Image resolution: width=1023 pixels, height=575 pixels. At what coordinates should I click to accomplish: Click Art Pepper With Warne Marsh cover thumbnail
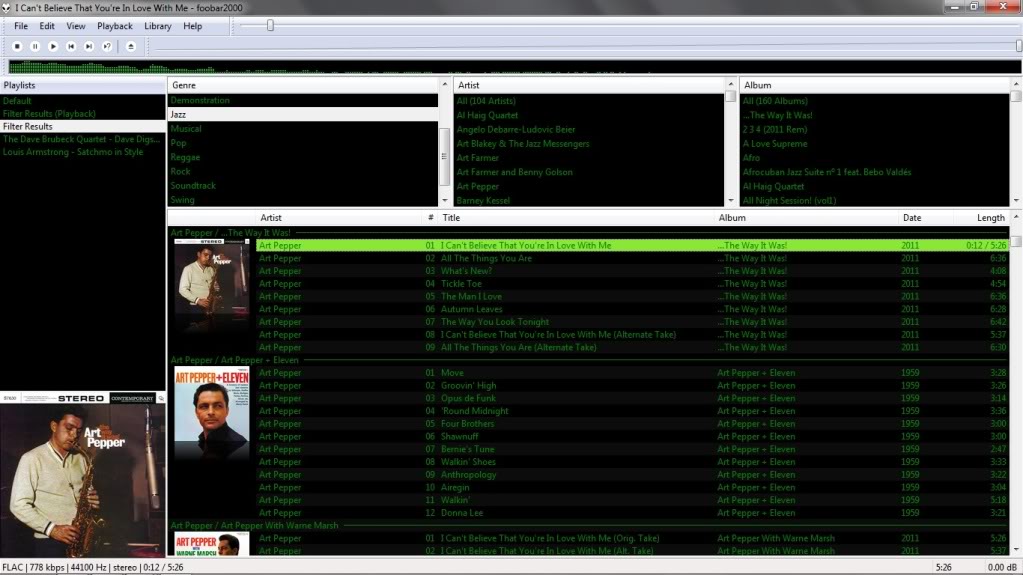point(211,544)
